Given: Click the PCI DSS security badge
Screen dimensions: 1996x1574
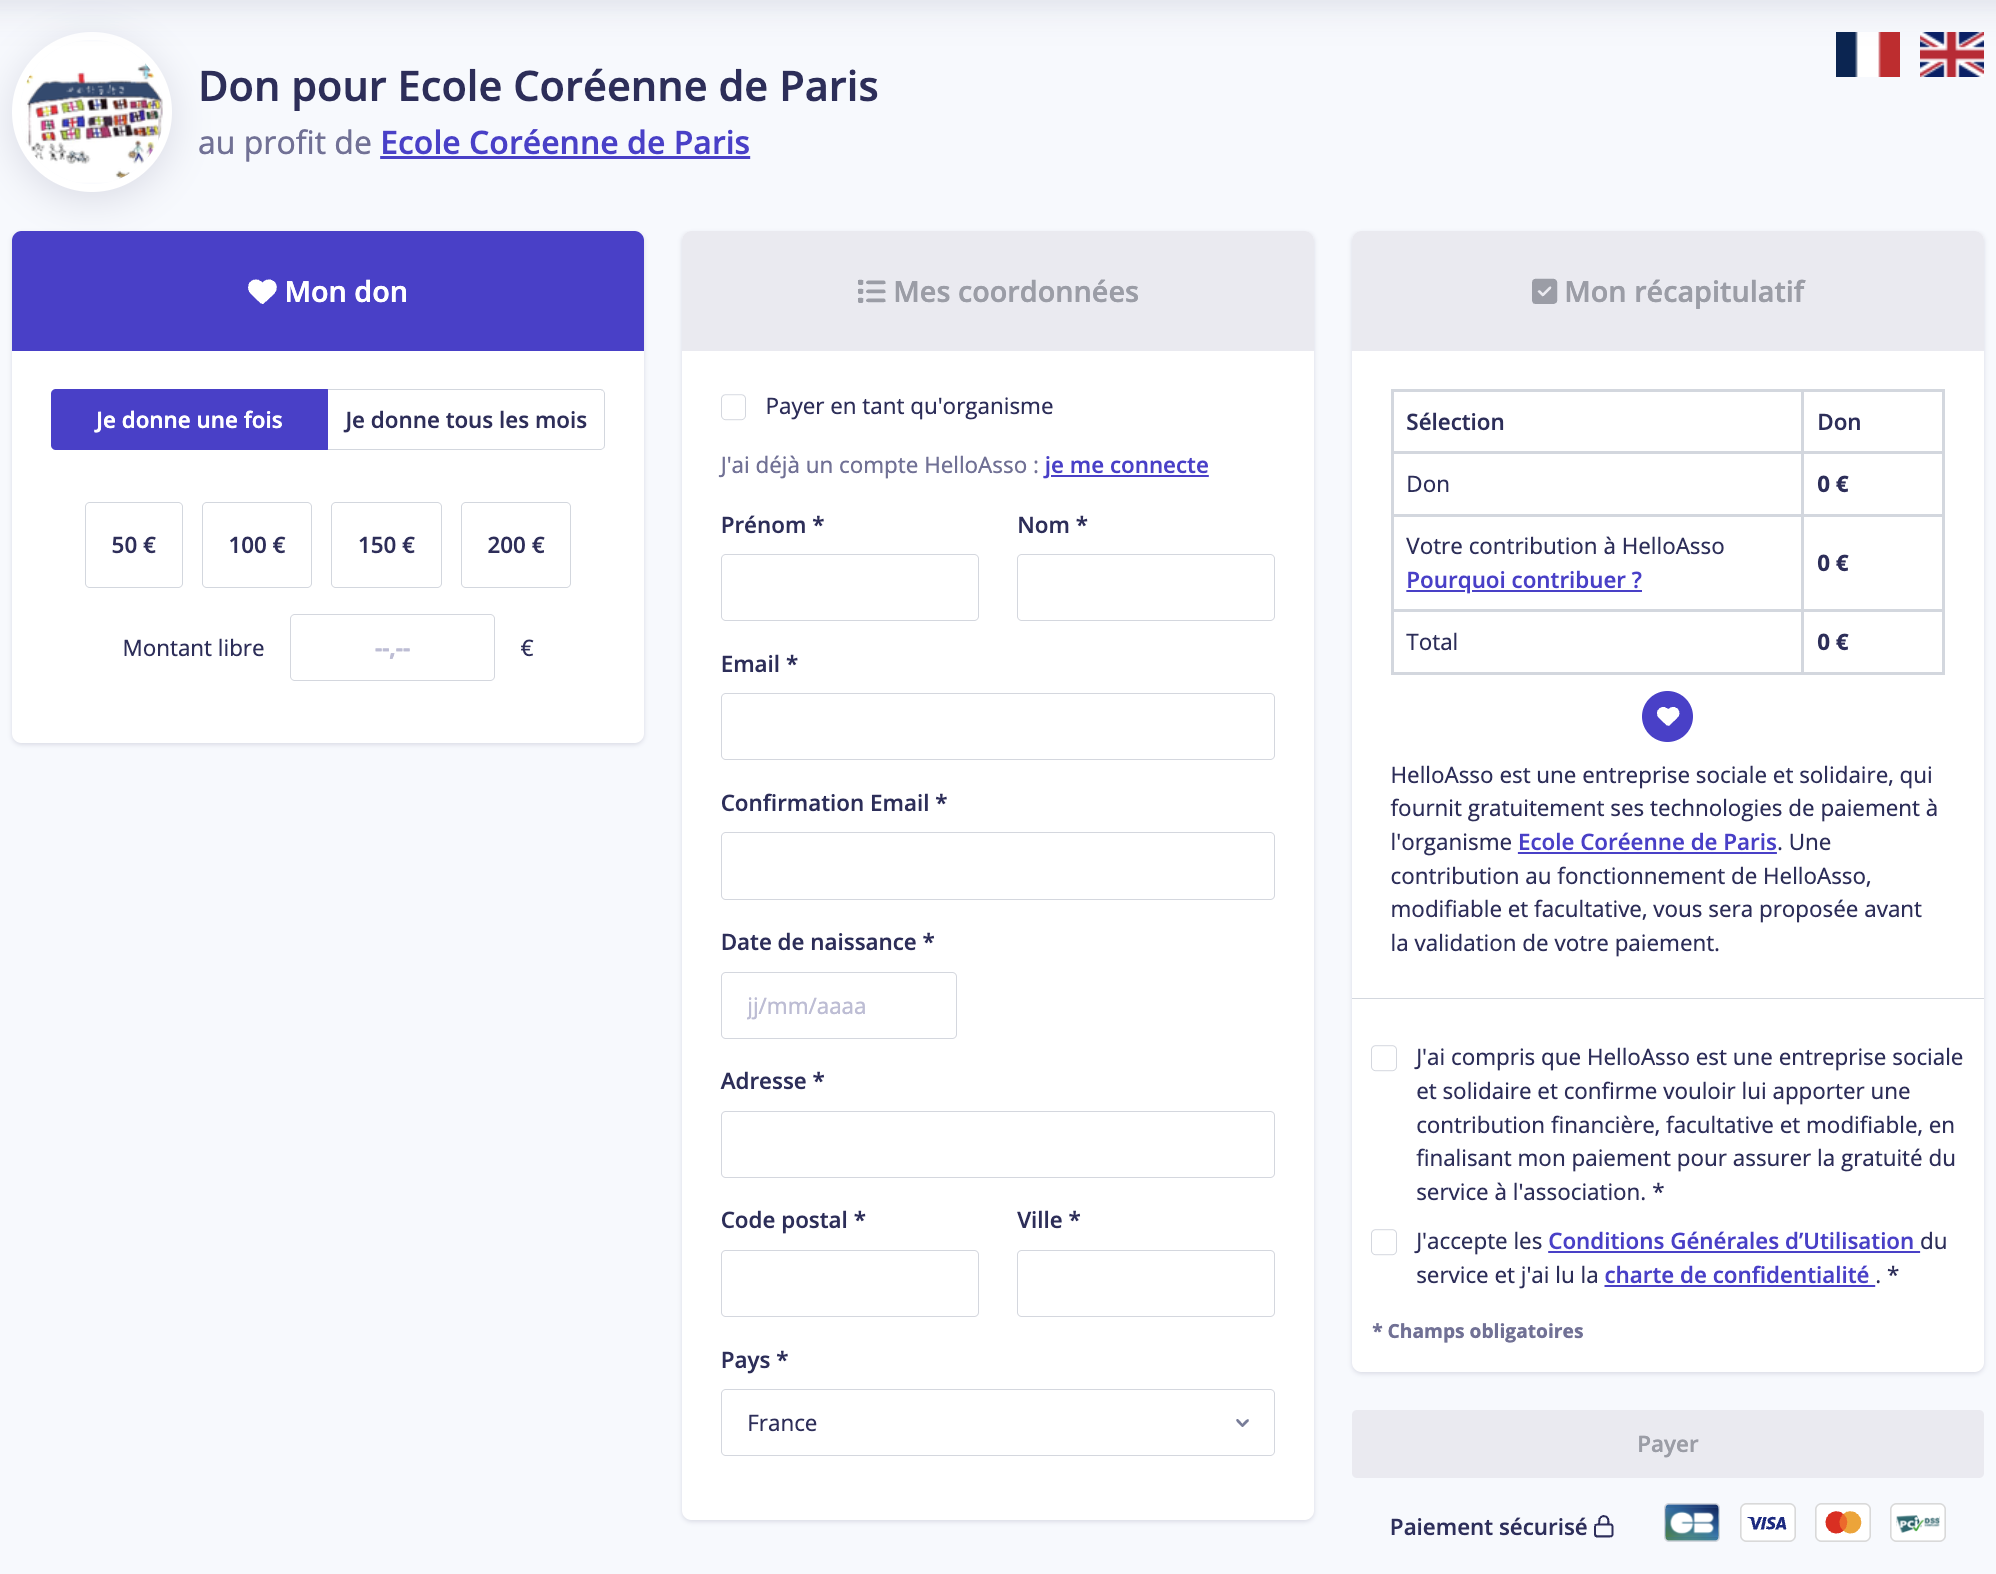Looking at the screenshot, I should tap(1918, 1523).
